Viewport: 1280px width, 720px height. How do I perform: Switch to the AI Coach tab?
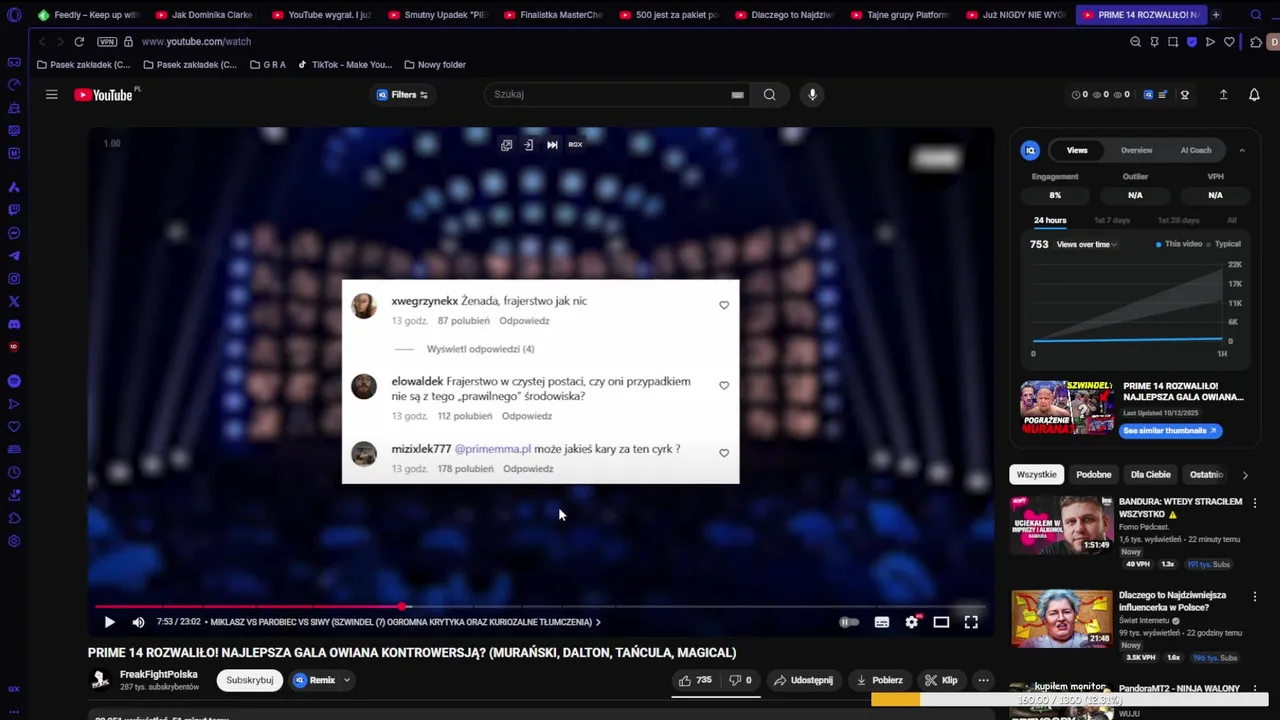coord(1196,150)
